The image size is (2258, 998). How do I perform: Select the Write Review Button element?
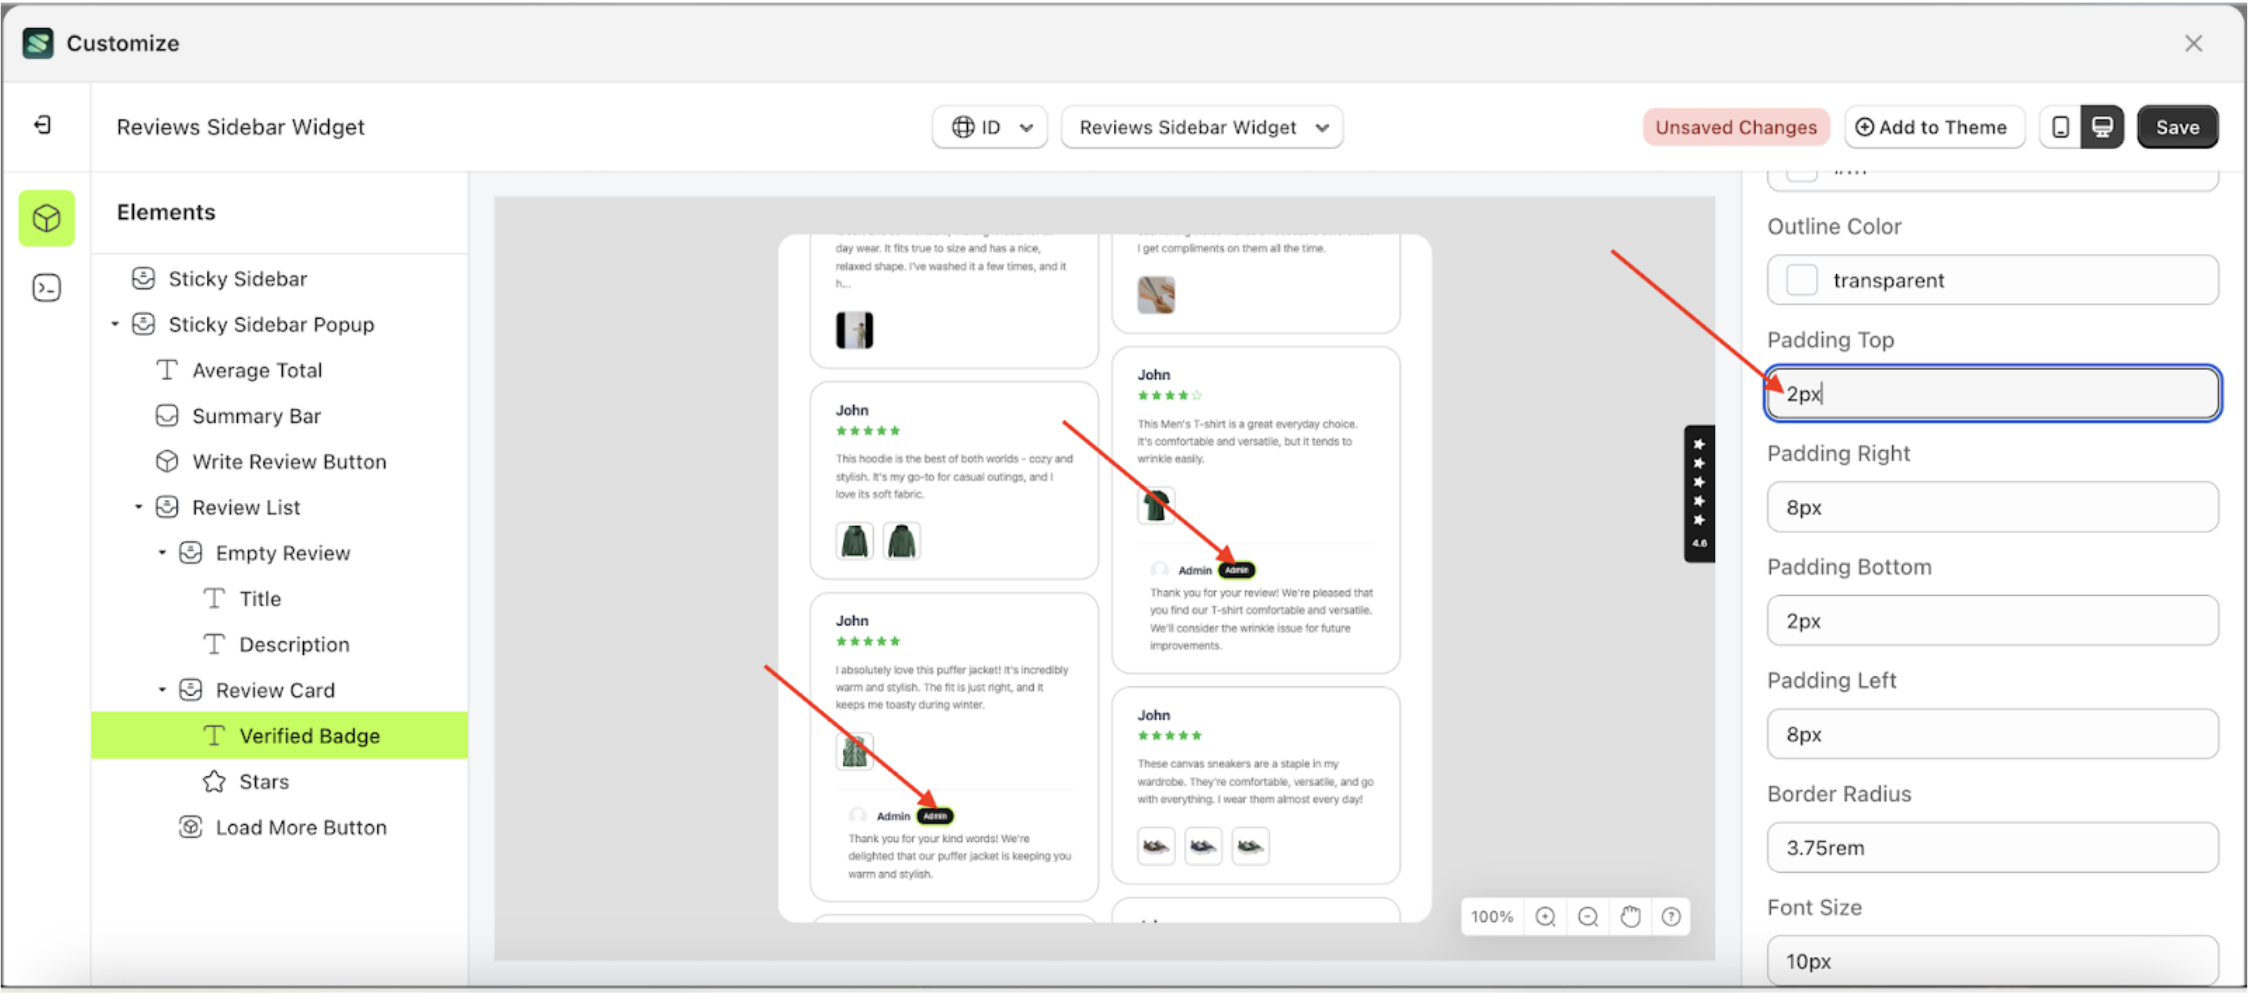pyautogui.click(x=288, y=462)
